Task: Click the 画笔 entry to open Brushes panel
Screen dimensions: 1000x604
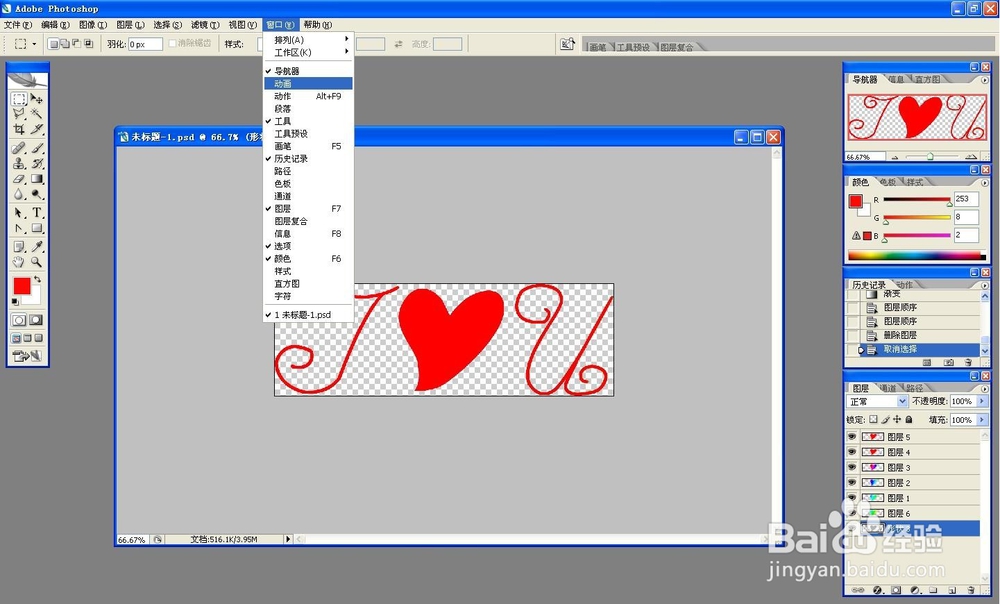Action: (283, 145)
